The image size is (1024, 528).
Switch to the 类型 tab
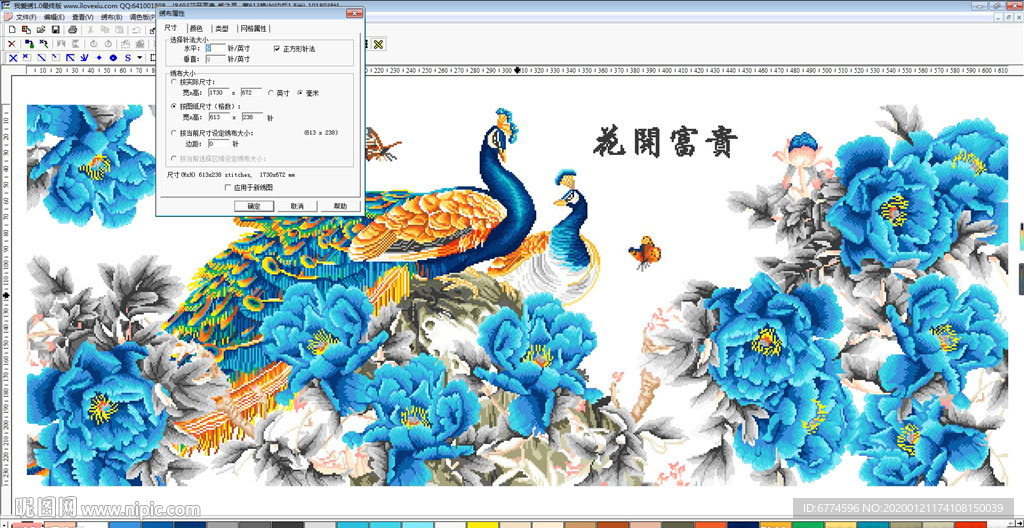coord(222,29)
